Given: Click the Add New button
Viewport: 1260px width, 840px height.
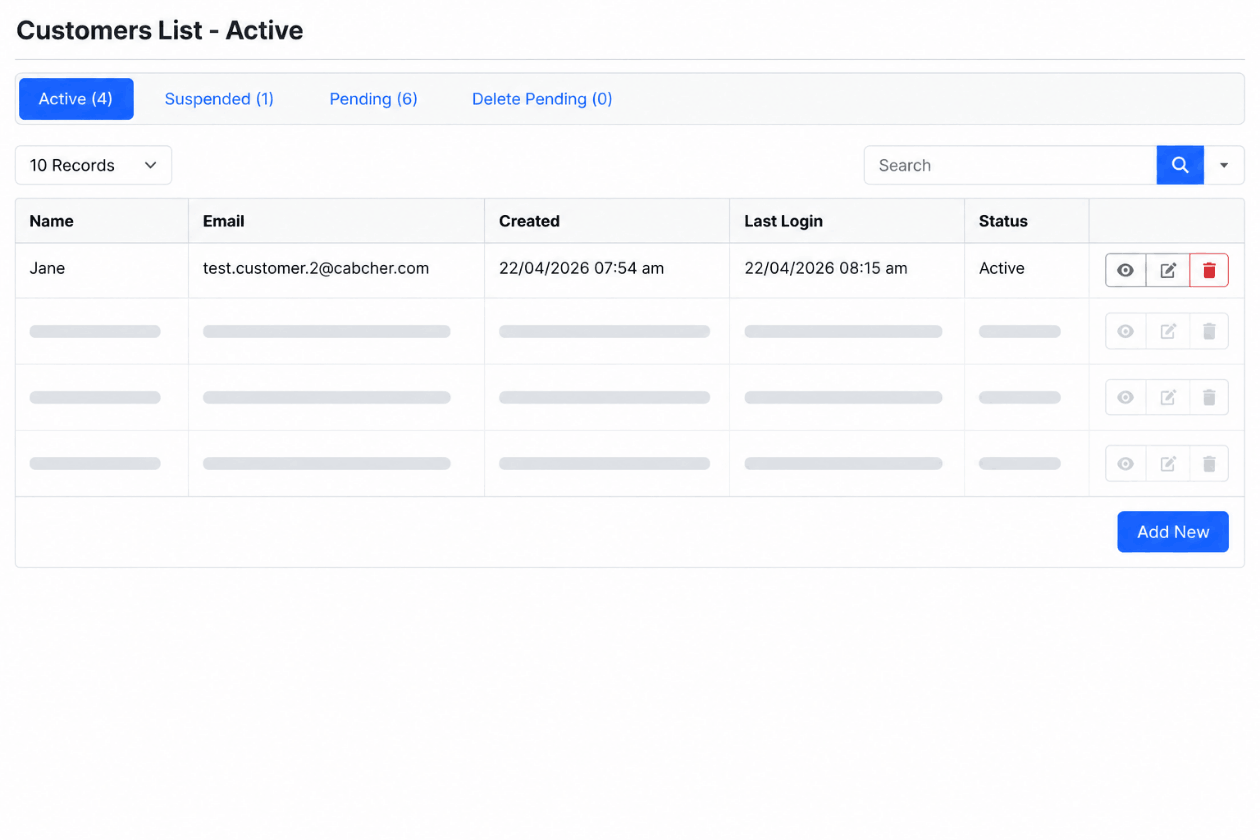Looking at the screenshot, I should coord(1173,532).
